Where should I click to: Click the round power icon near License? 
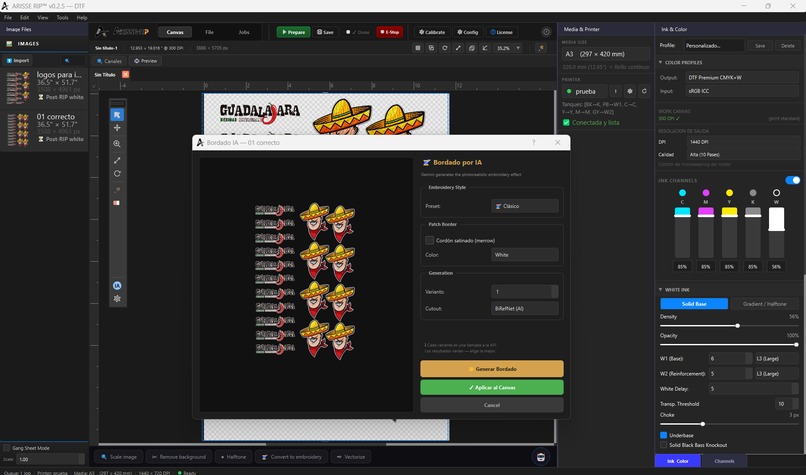tap(546, 32)
